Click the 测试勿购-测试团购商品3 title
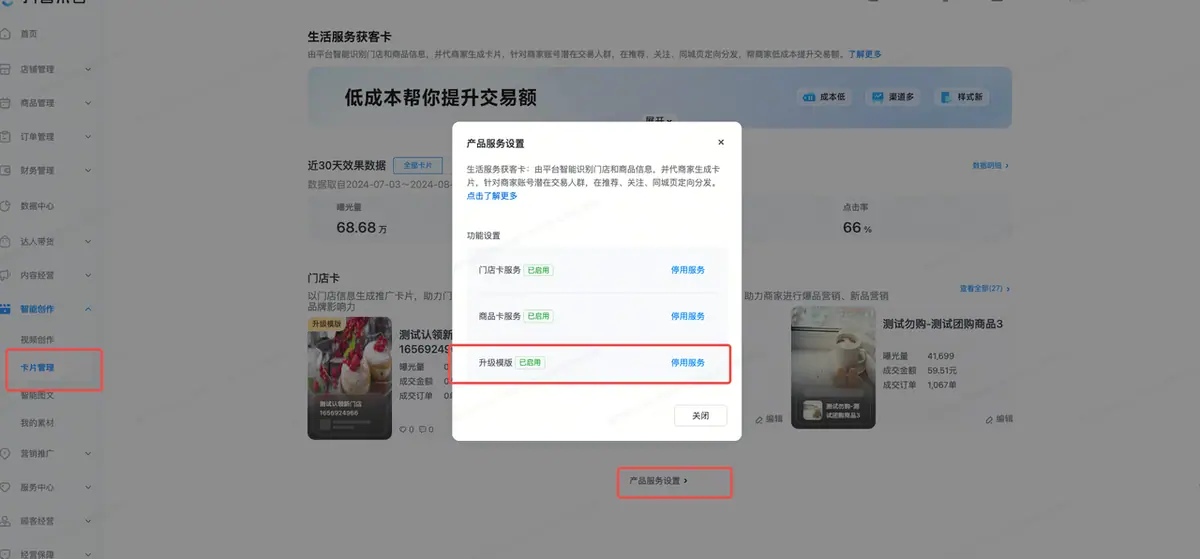This screenshot has width=1200, height=559. tap(942, 324)
